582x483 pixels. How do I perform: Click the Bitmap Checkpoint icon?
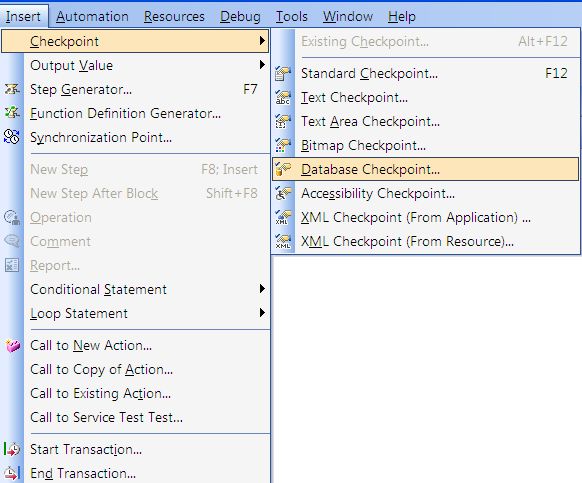[x=283, y=145]
